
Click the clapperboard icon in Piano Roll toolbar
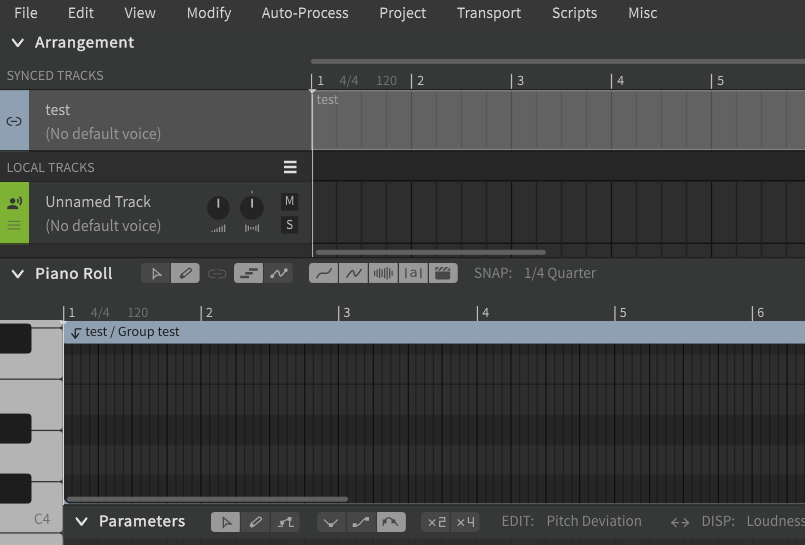(443, 274)
